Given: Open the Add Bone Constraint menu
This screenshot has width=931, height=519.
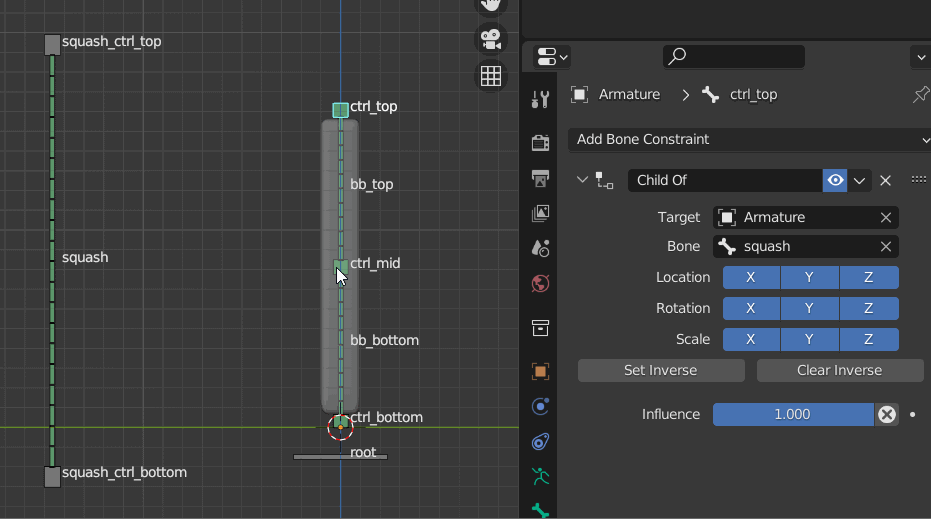Looking at the screenshot, I should click(x=749, y=140).
